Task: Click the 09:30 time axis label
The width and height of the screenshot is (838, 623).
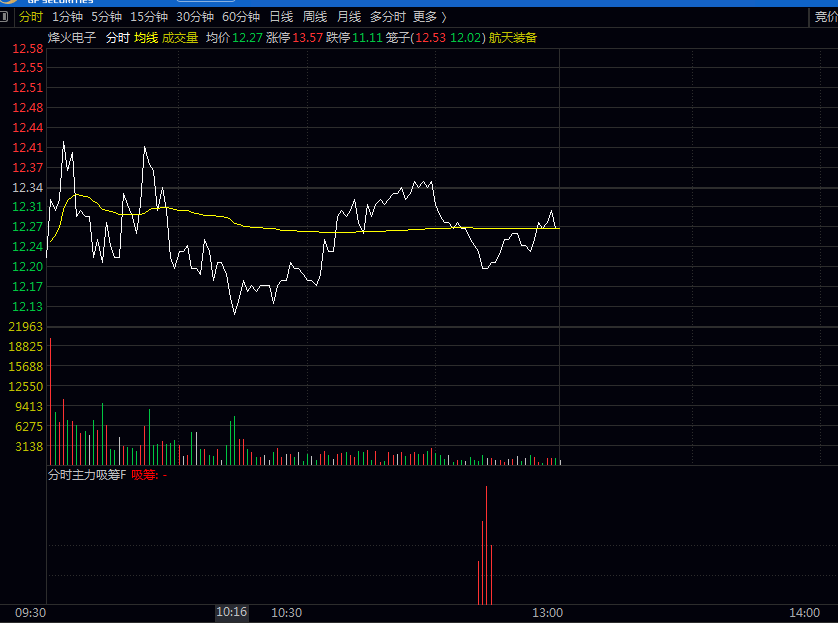Action: coord(30,613)
